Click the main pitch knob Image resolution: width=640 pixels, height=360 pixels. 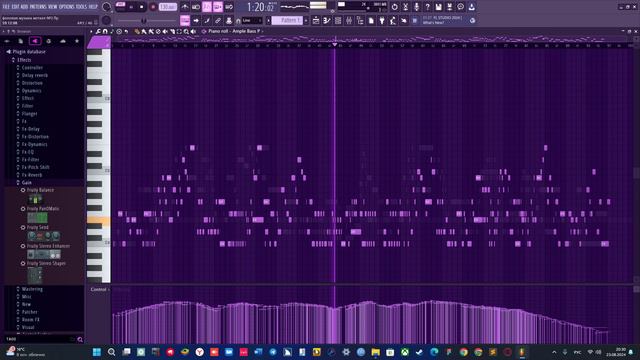click(x=106, y=20)
